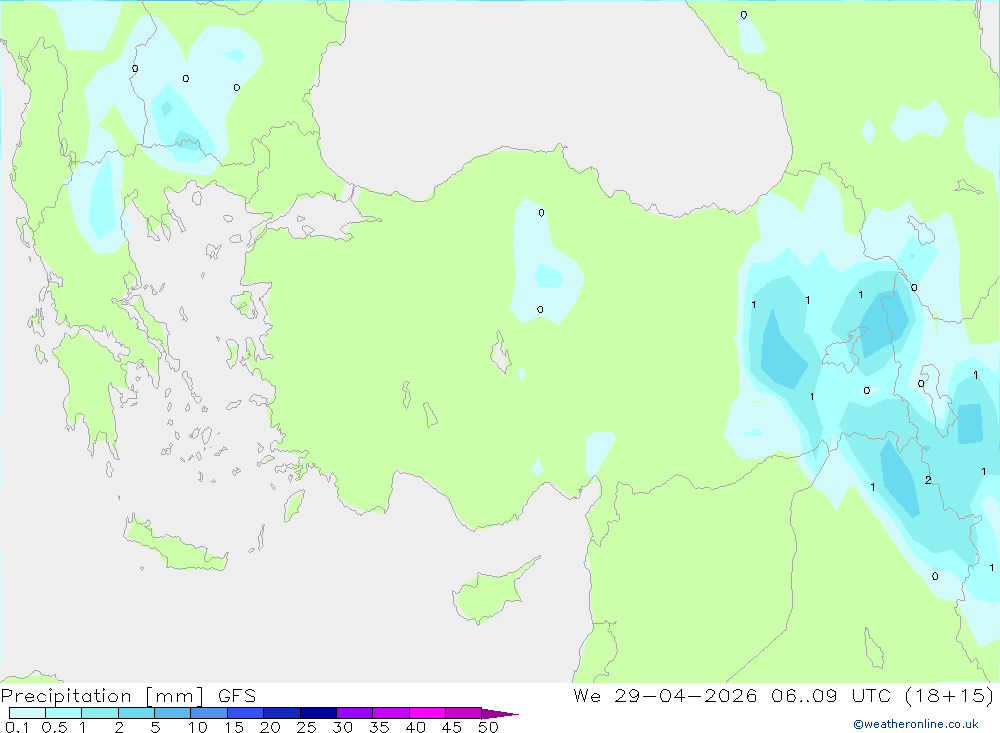
Task: Click the Precipitation [mm] GFS title
Action: (128, 695)
